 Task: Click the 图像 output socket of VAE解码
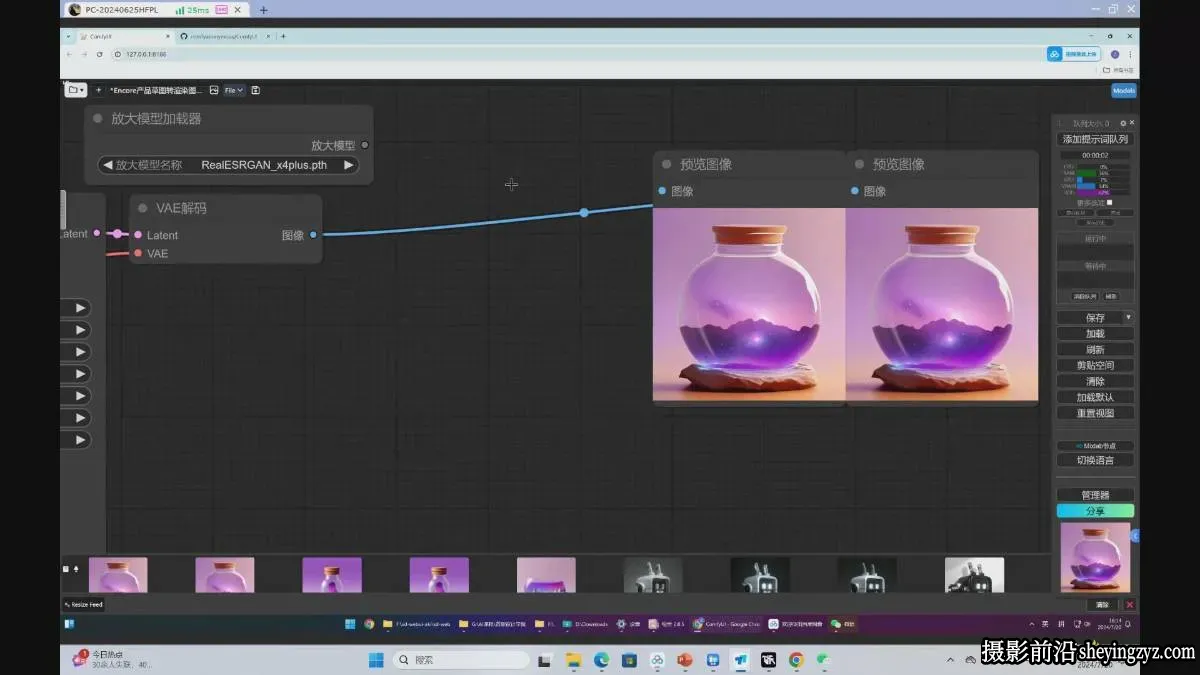(313, 235)
